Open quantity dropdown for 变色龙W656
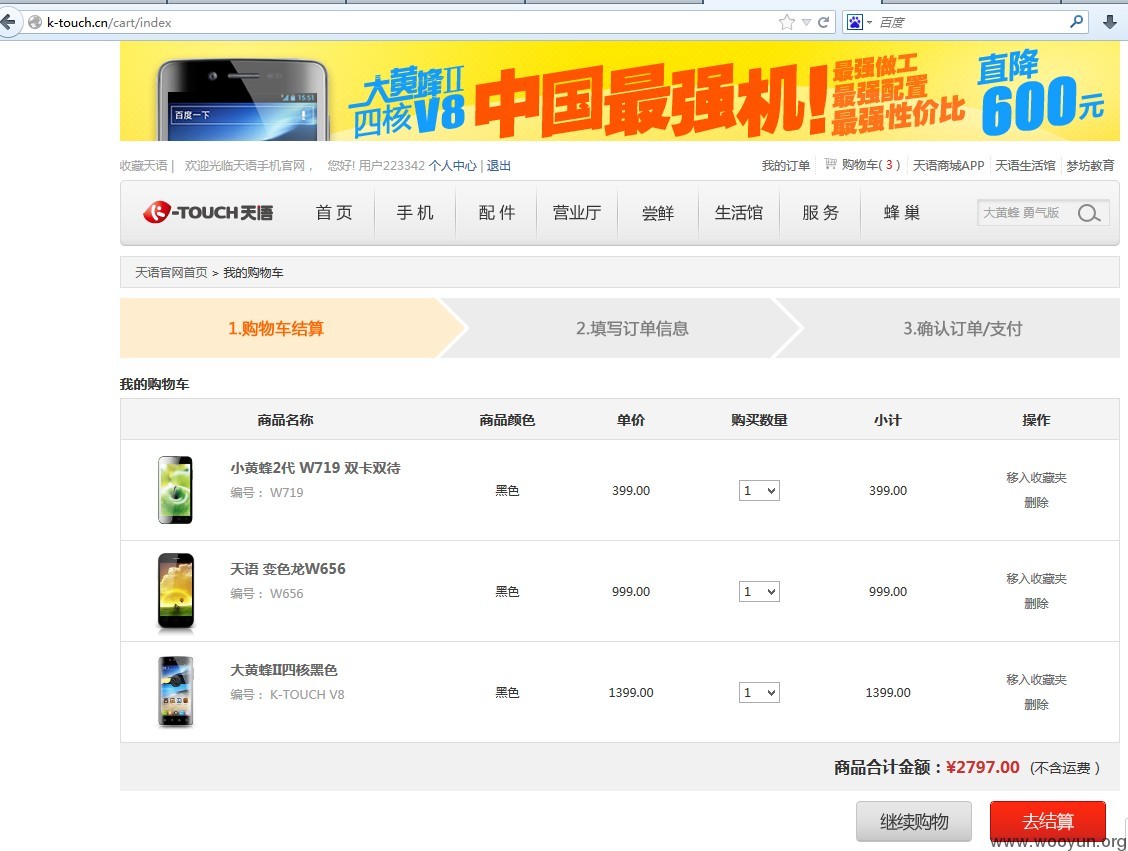 point(759,591)
